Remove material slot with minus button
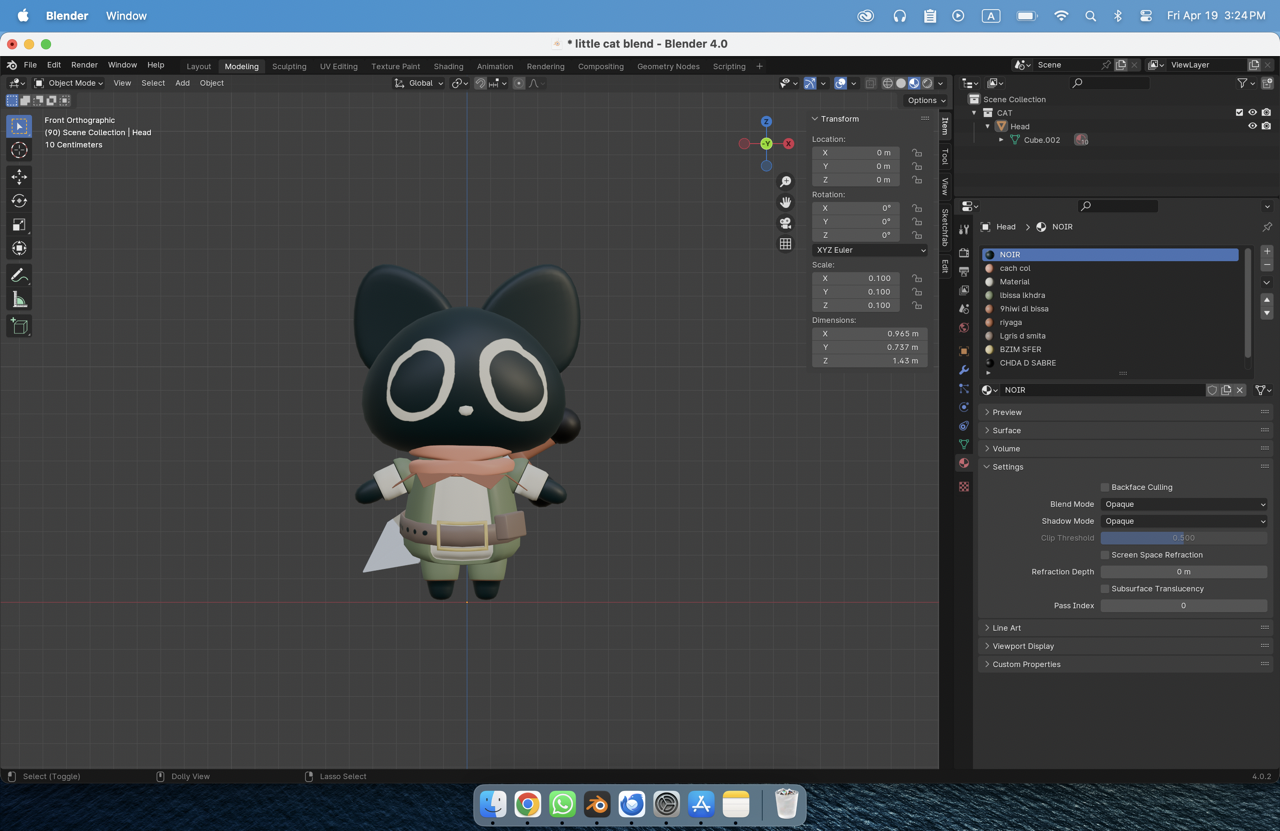The width and height of the screenshot is (1280, 831). [x=1267, y=266]
